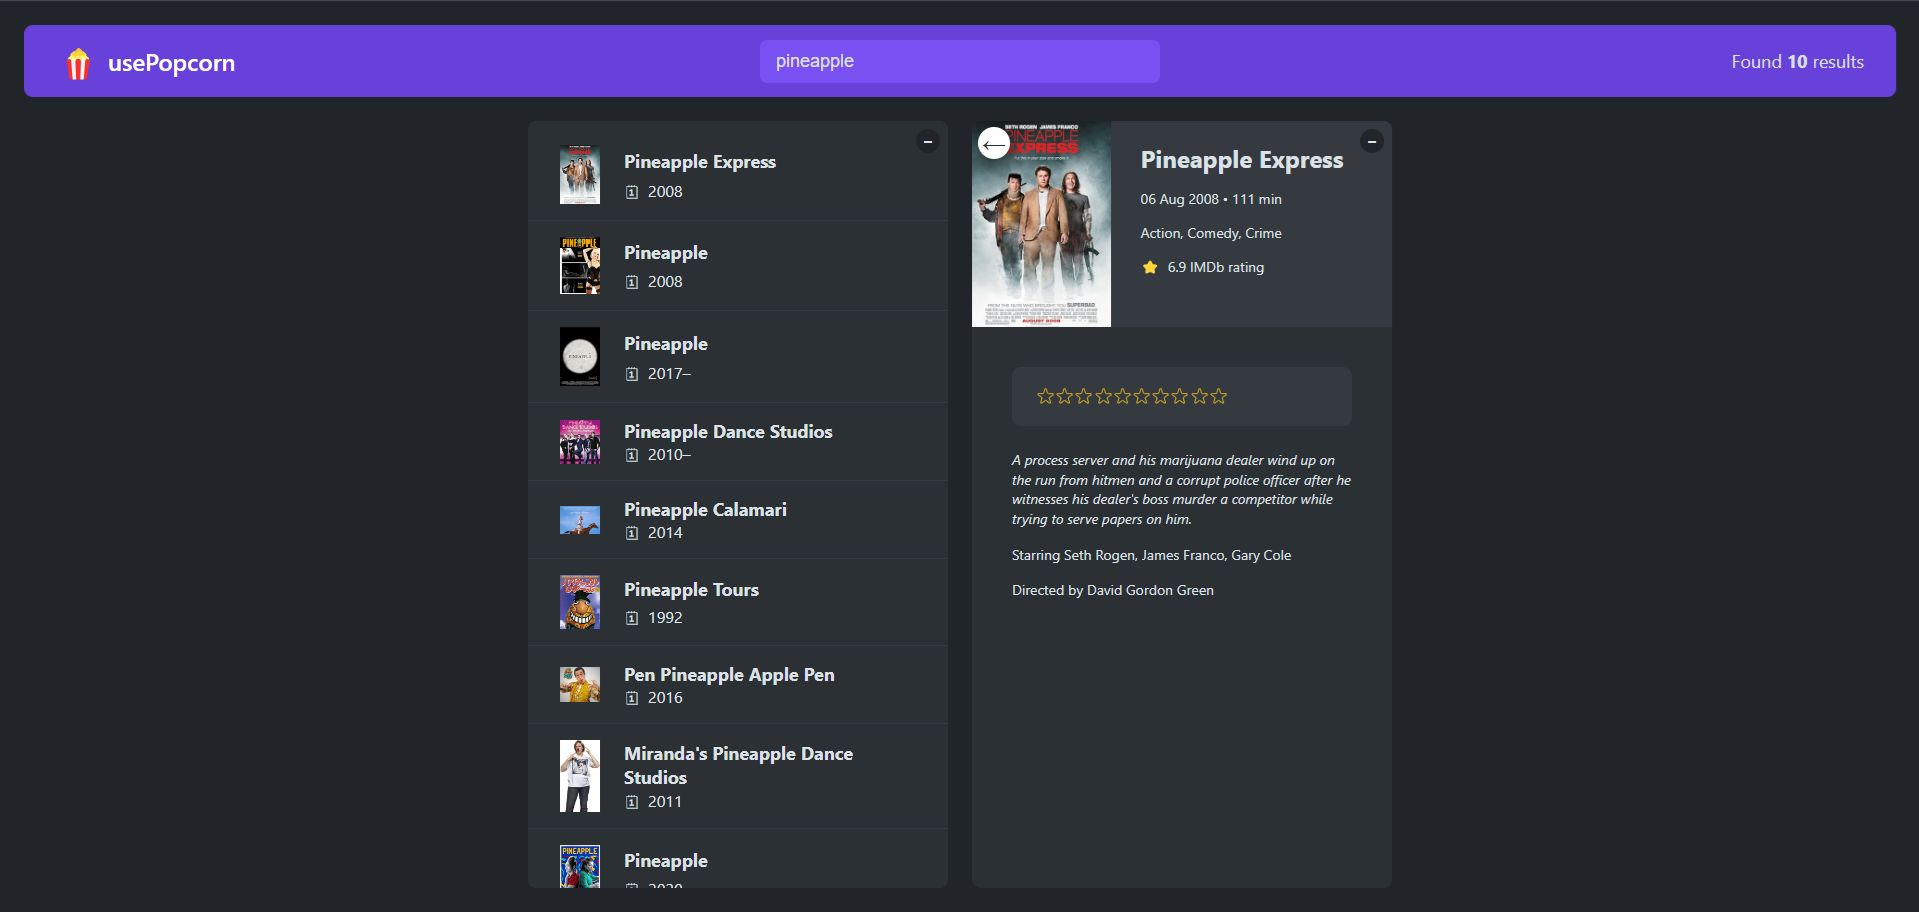The width and height of the screenshot is (1919, 912).
Task: Click calendar icon beside 2010– year
Action: pyautogui.click(x=632, y=455)
